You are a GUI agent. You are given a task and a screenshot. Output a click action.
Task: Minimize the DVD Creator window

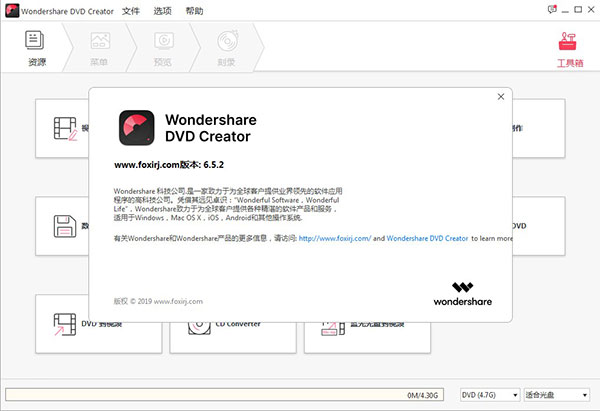coord(565,10)
